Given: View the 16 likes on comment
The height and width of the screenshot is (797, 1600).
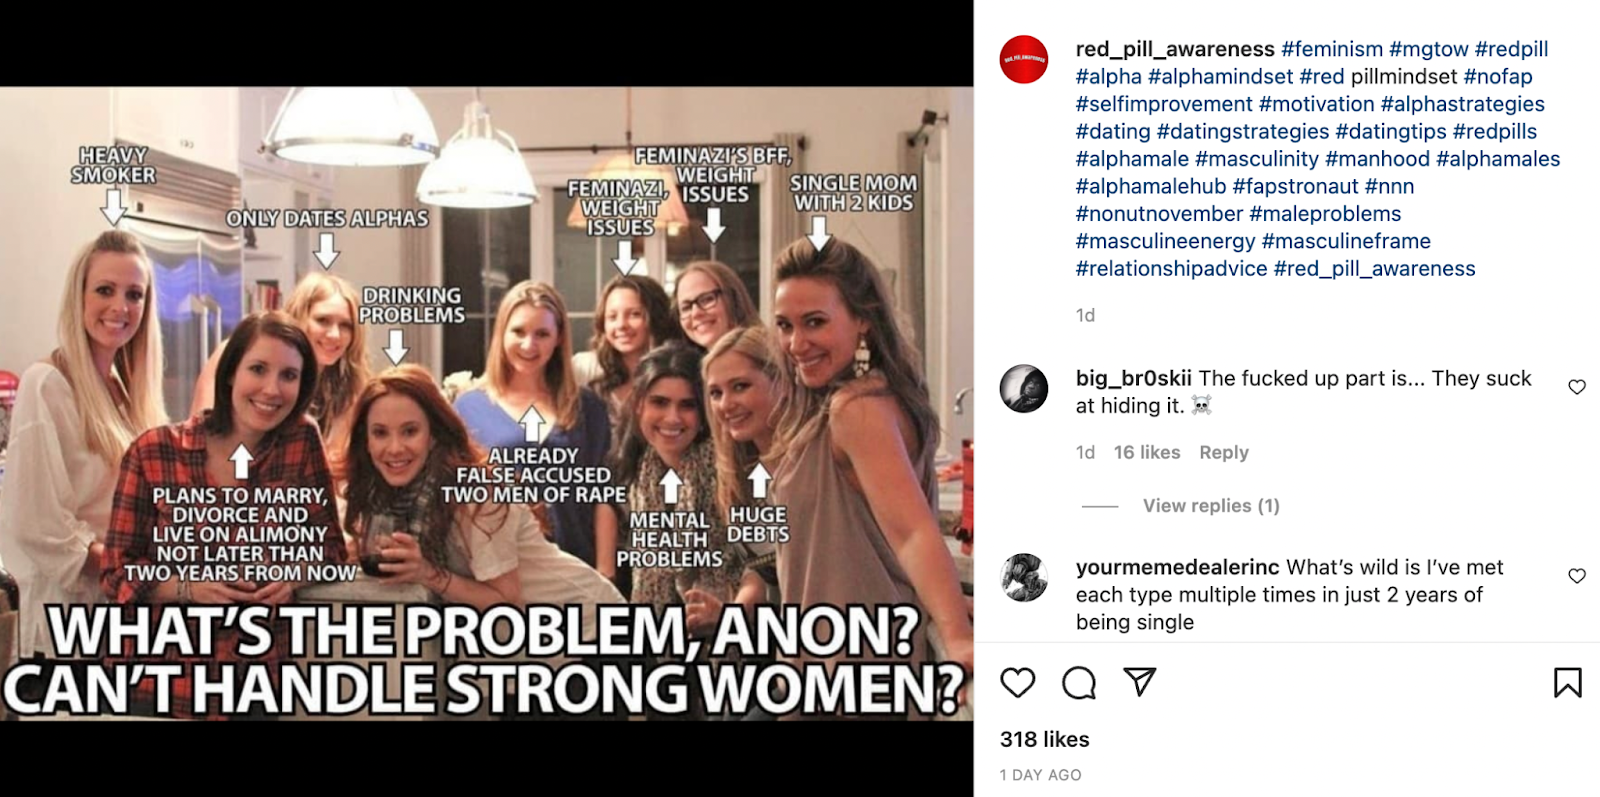Looking at the screenshot, I should coord(1147,452).
